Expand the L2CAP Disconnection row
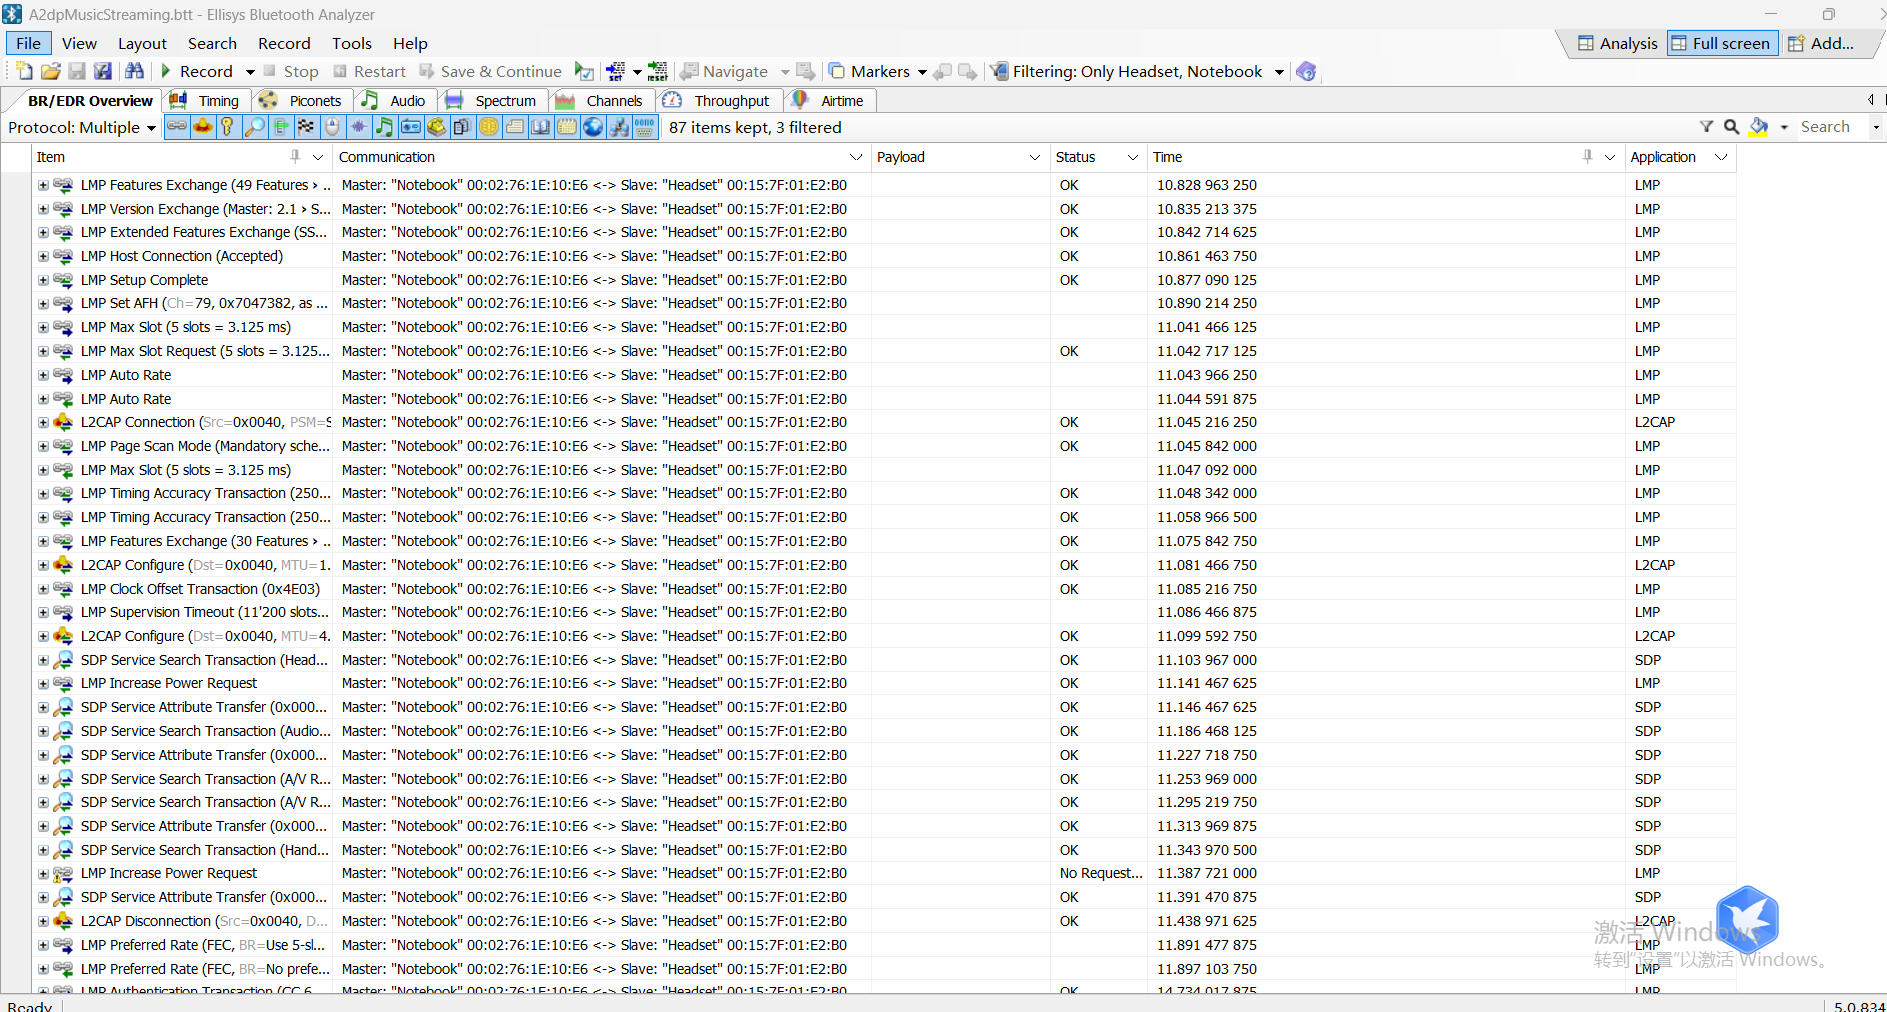 43,922
